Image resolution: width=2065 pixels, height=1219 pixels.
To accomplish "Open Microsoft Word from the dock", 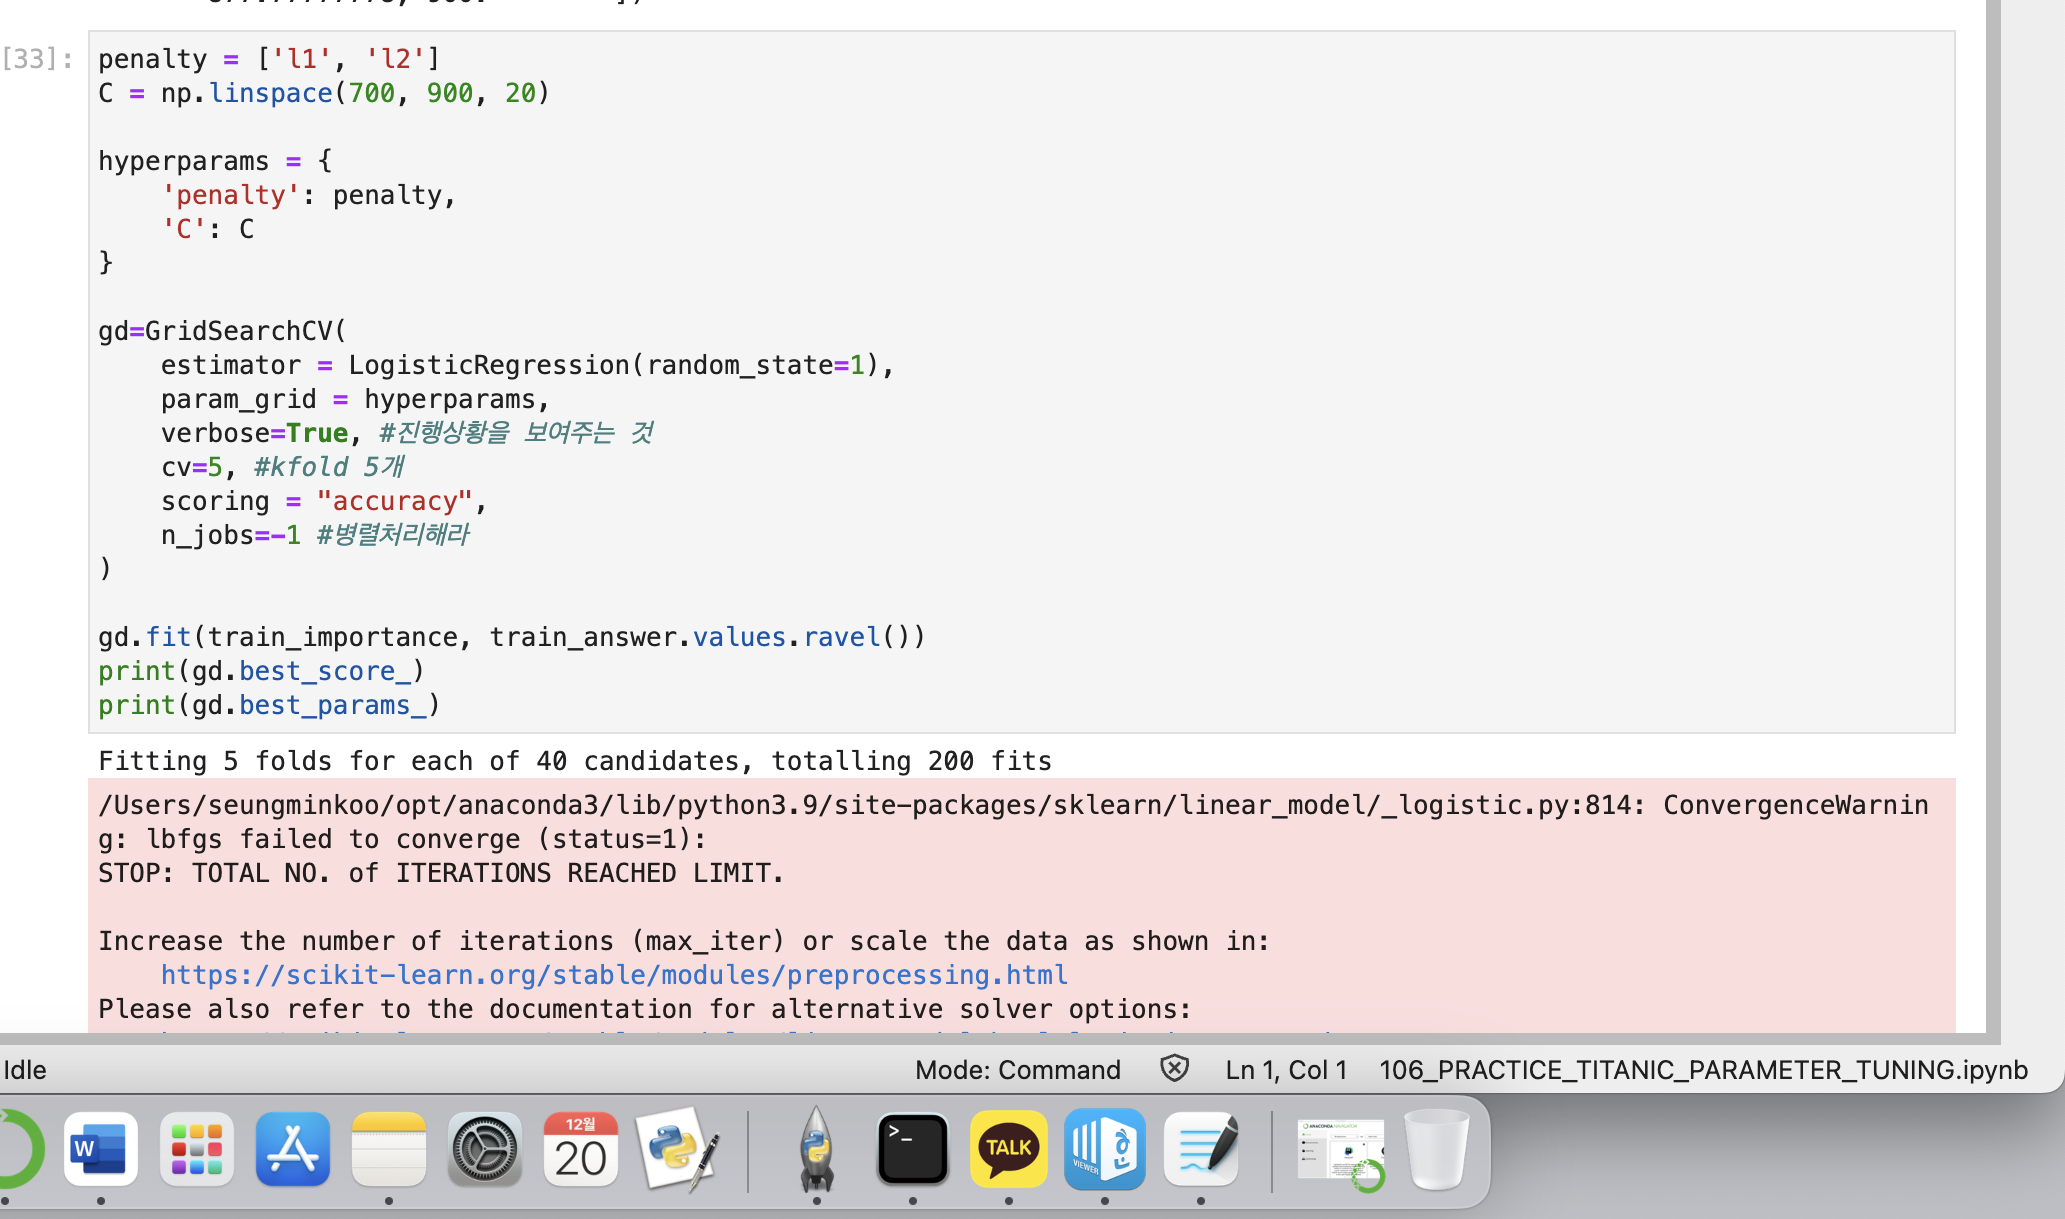I will pyautogui.click(x=100, y=1149).
